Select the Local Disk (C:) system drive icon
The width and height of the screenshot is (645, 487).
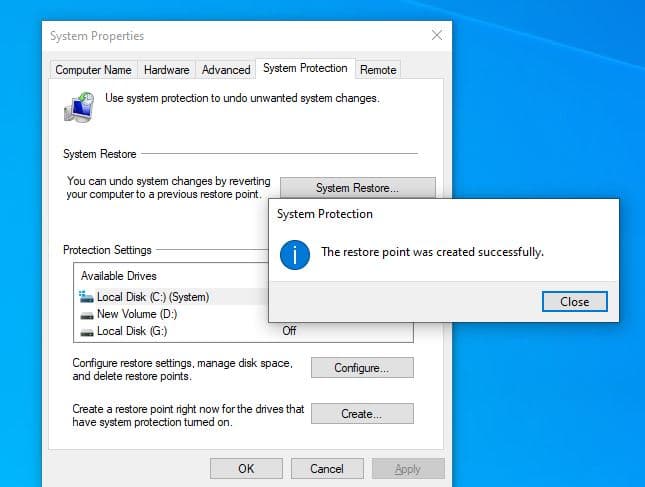pyautogui.click(x=86, y=297)
